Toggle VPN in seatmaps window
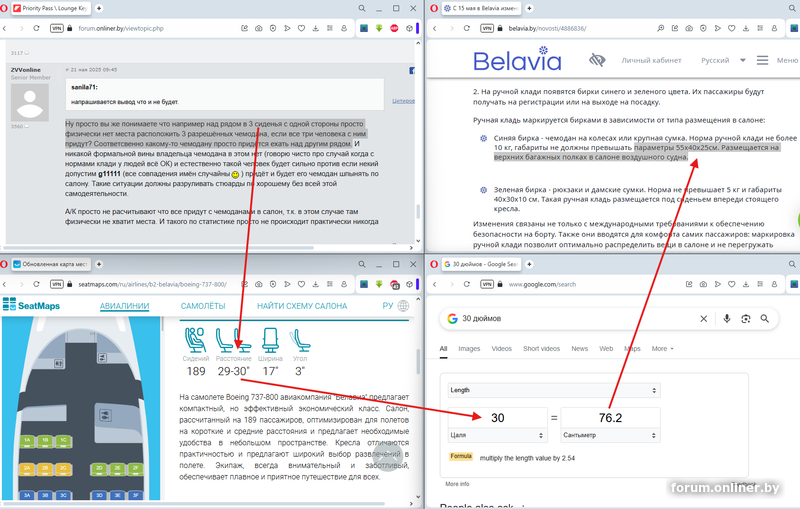The height and width of the screenshot is (509, 800). (57, 284)
